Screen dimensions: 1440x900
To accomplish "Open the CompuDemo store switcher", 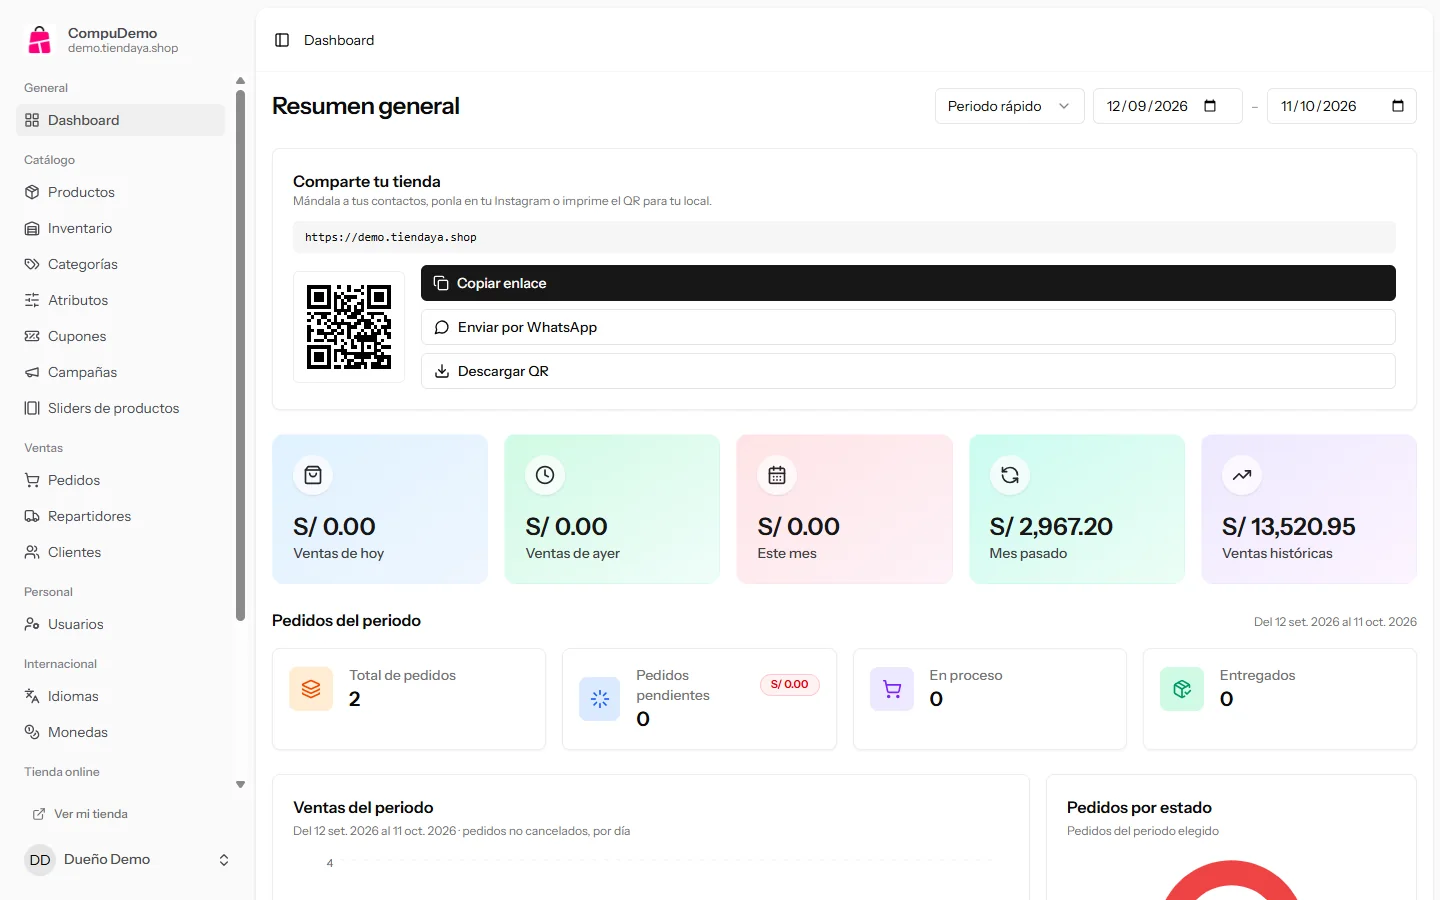I will click(126, 40).
